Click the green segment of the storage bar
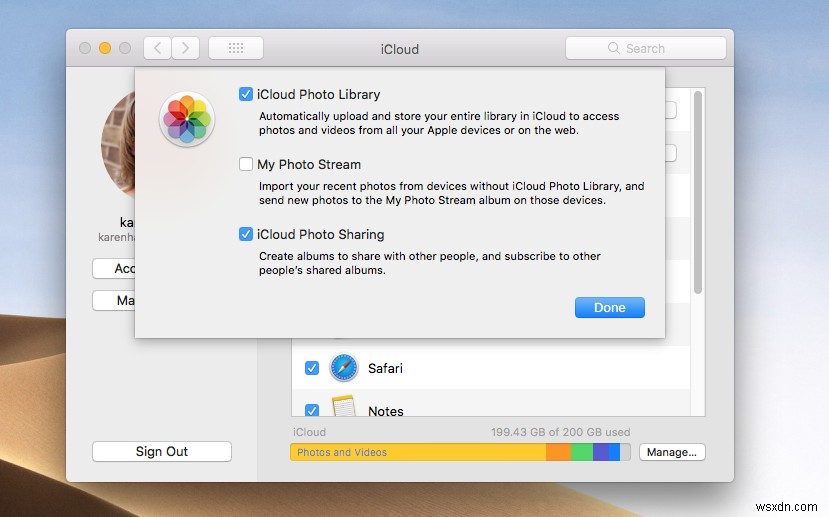 pyautogui.click(x=582, y=452)
